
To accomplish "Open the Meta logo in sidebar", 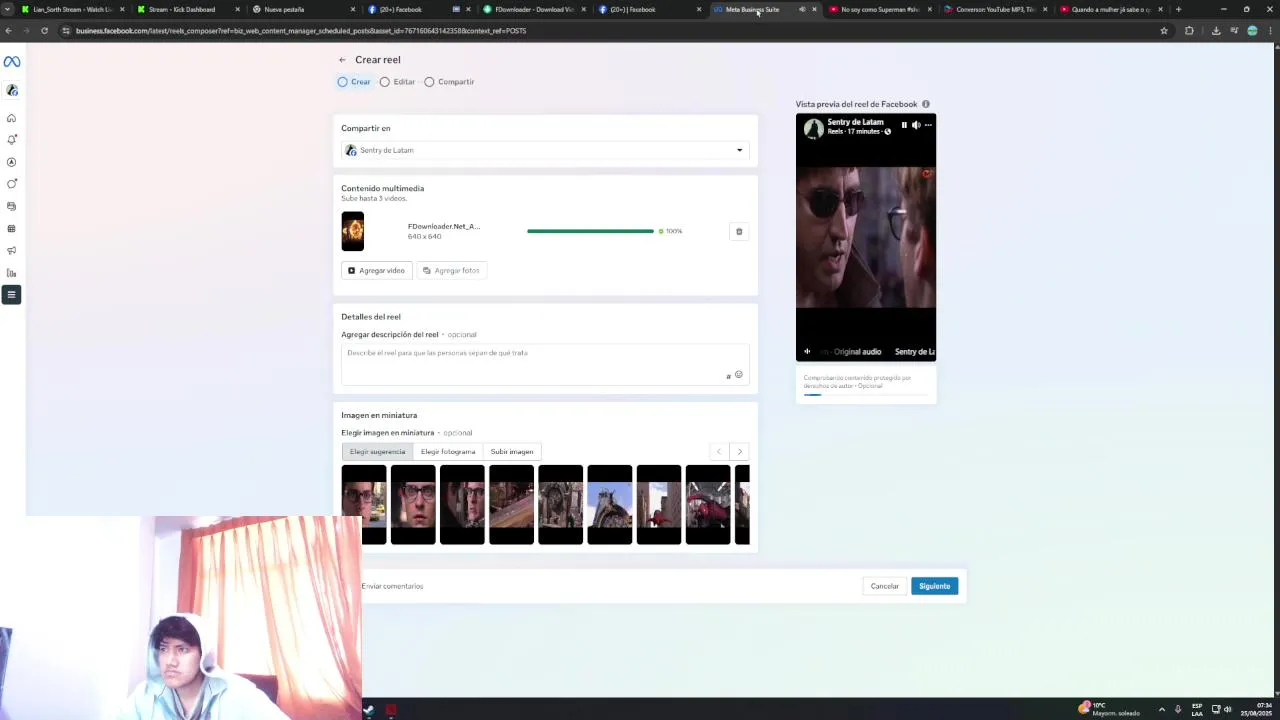I will (12, 62).
